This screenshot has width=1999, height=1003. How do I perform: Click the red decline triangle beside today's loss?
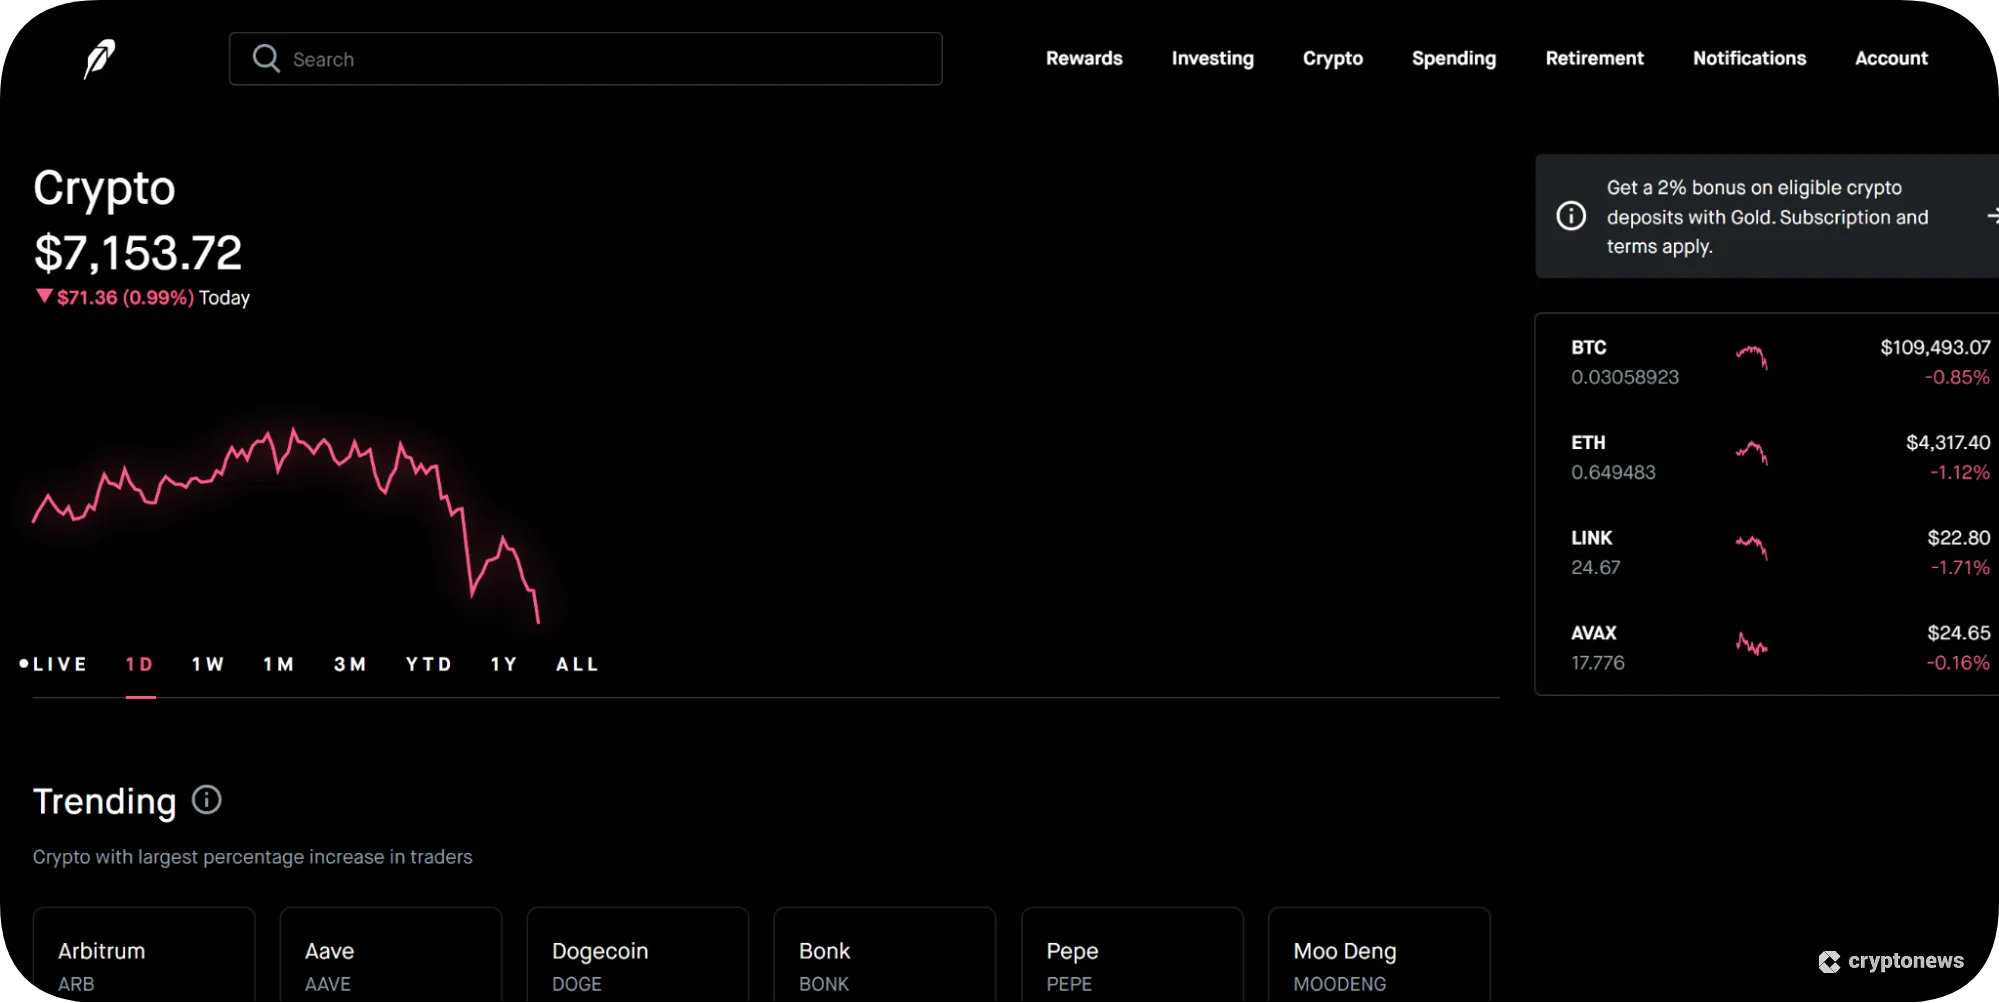(43, 296)
